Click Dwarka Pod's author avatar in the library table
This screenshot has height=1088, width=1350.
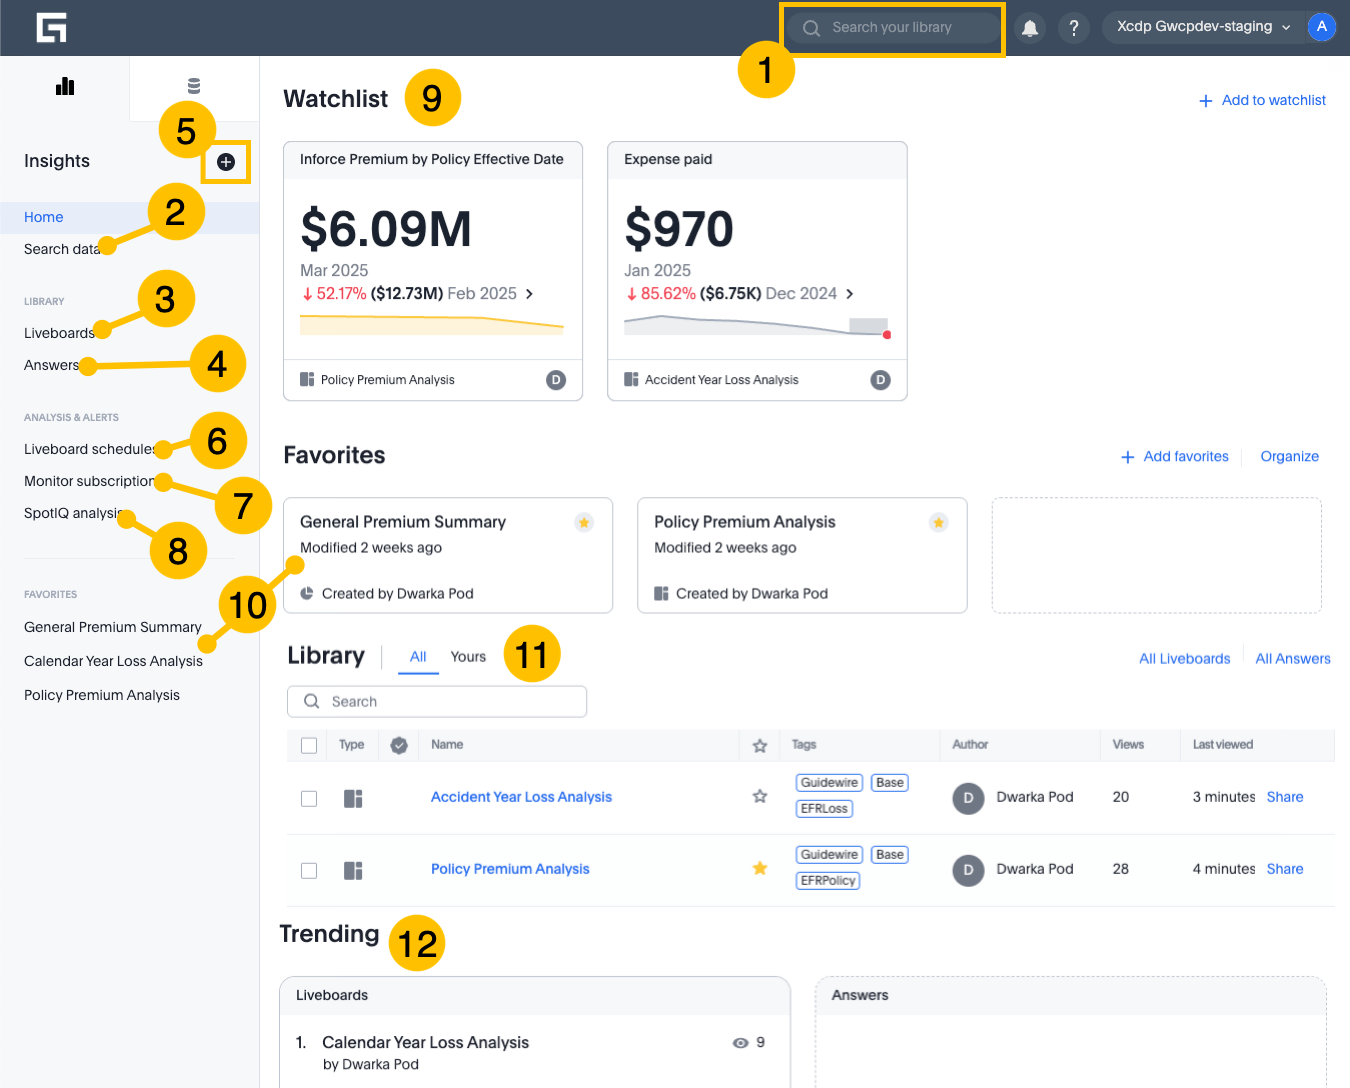click(968, 798)
